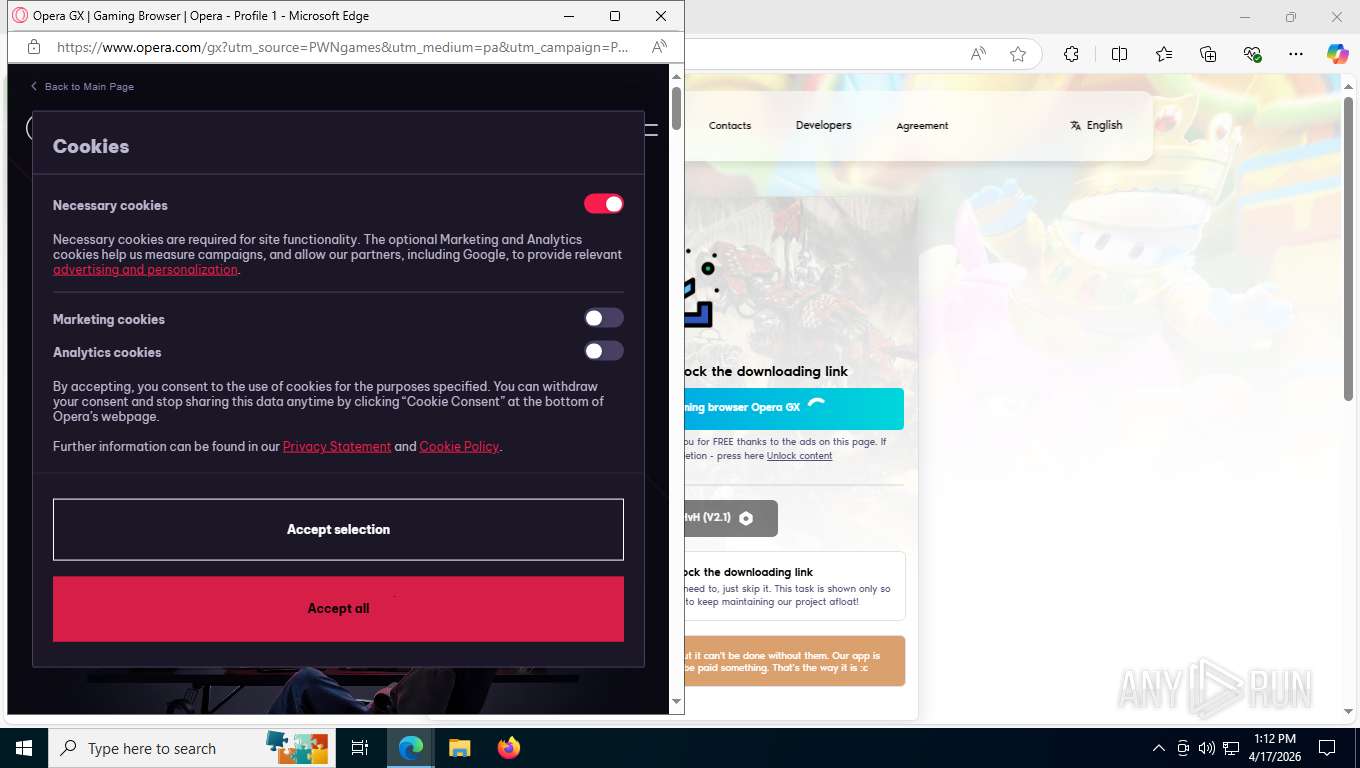Open File Explorer from the taskbar
Image resolution: width=1360 pixels, height=768 pixels.
pos(459,748)
